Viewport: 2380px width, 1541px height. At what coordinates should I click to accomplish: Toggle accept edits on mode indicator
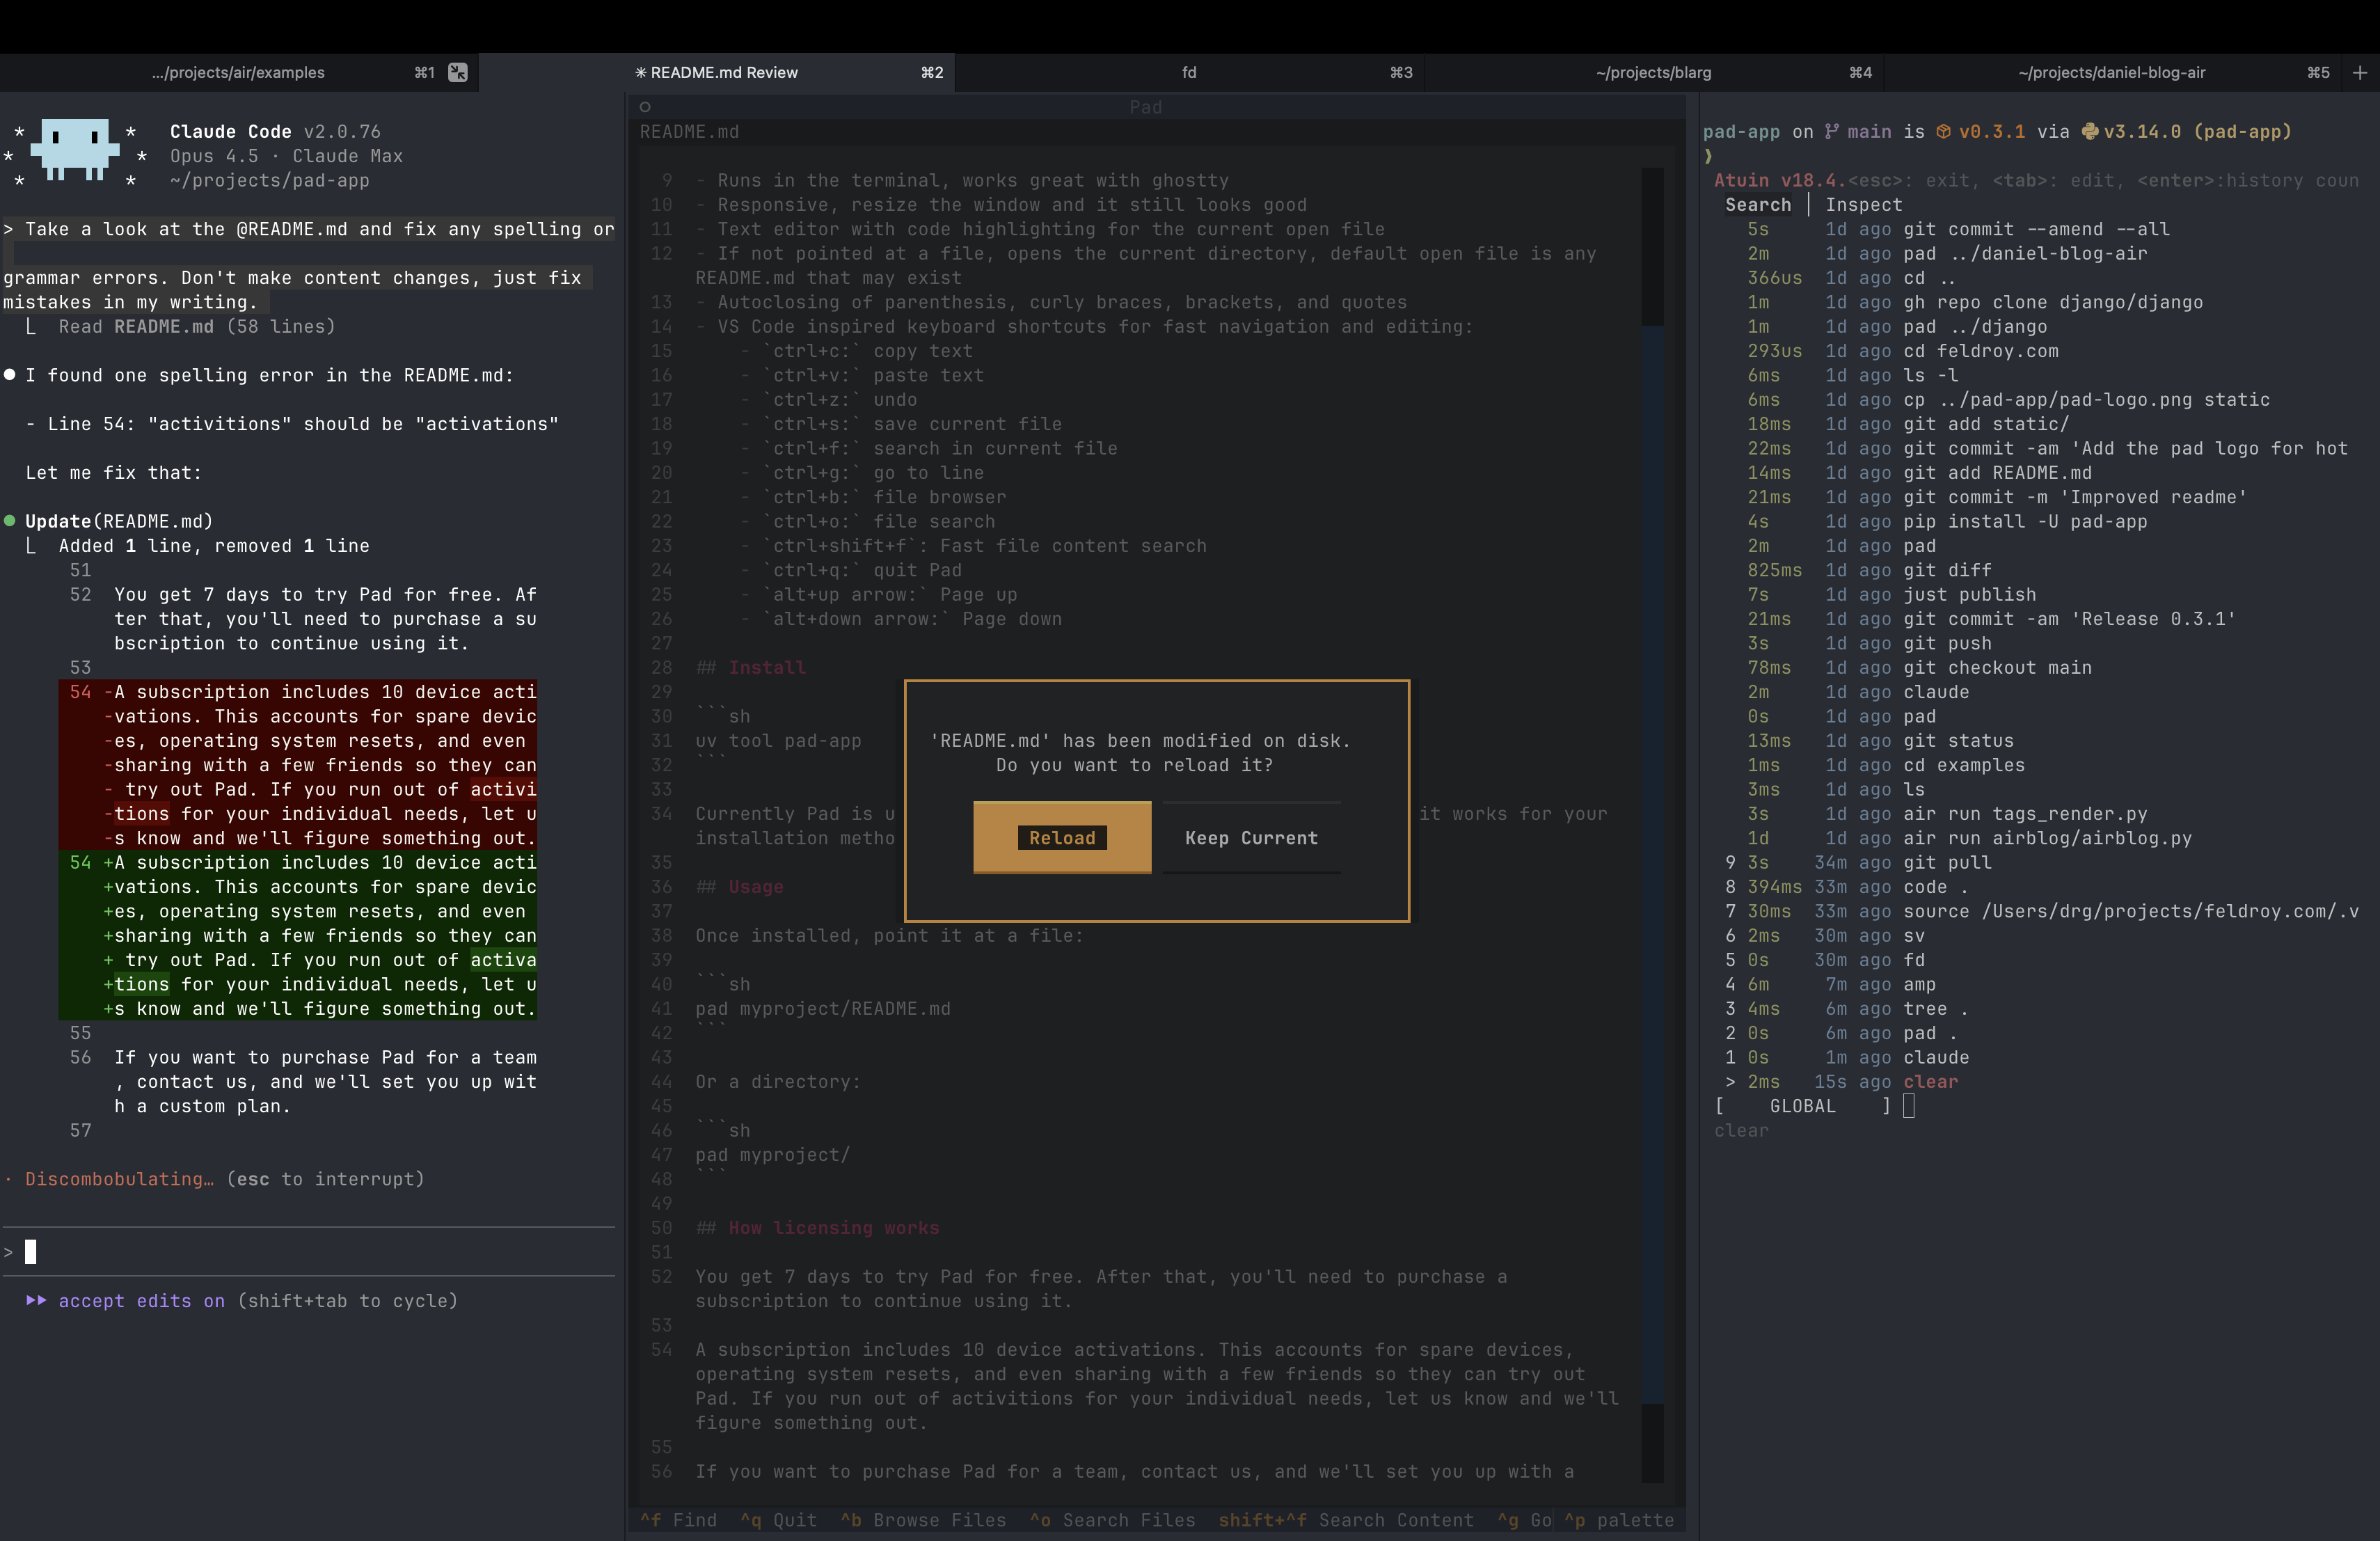tap(142, 1300)
